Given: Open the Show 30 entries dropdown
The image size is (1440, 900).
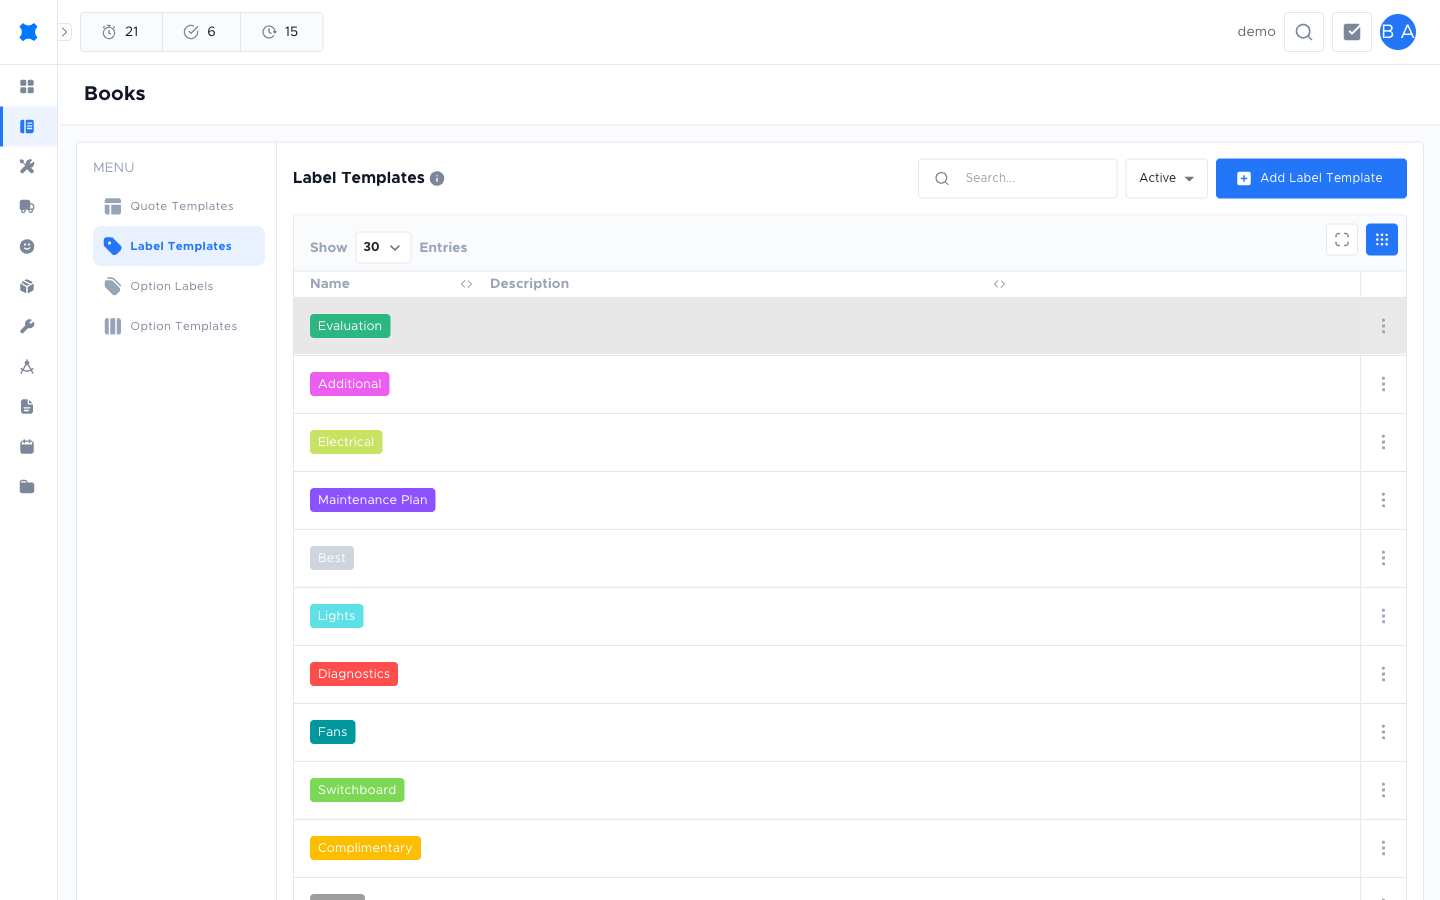Looking at the screenshot, I should (383, 247).
